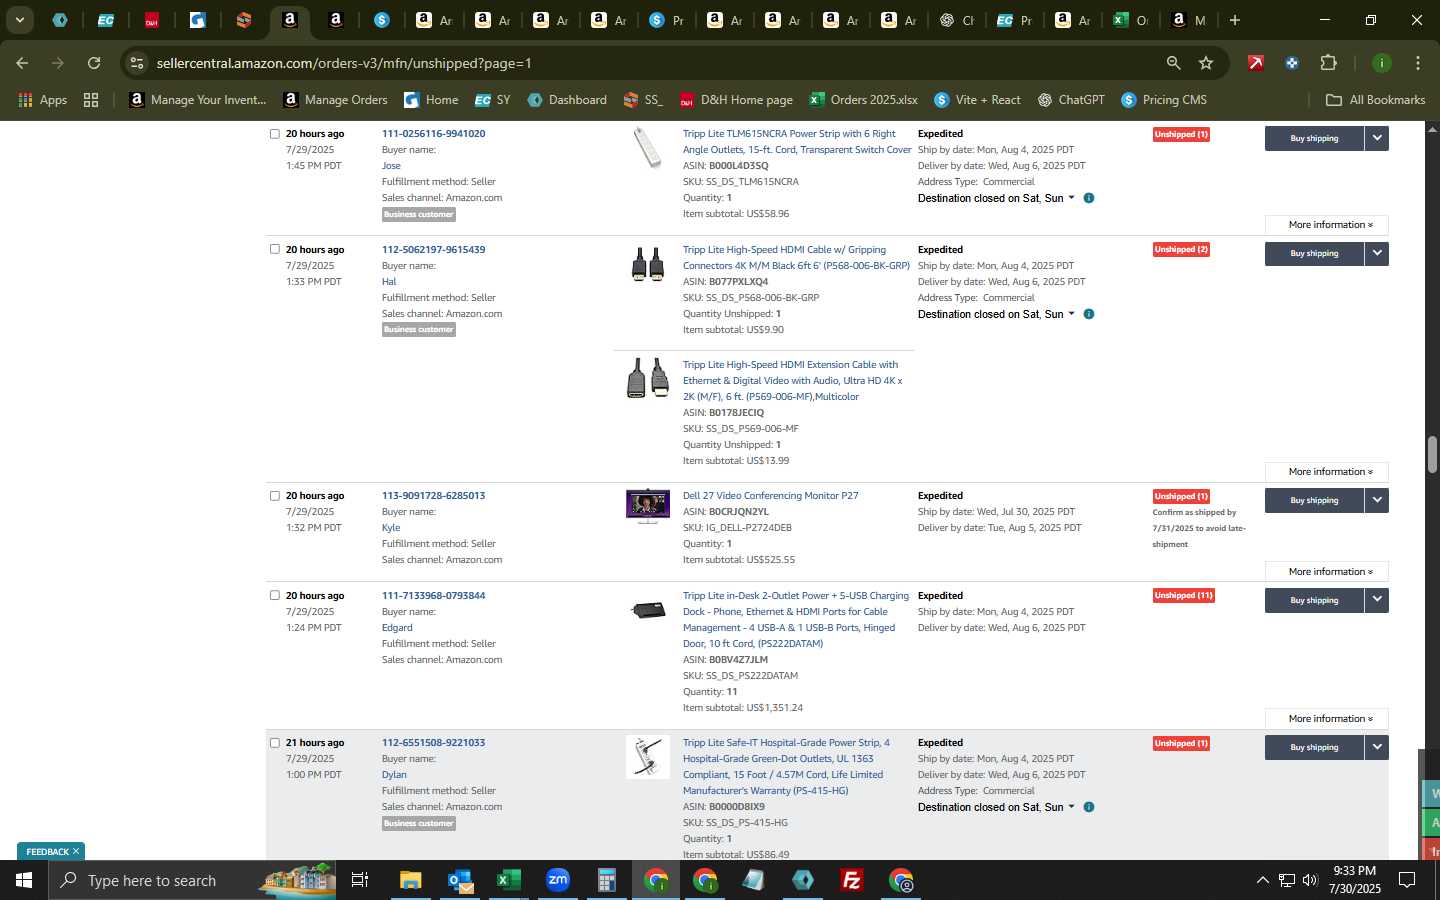Show More information for Kyle's order
Image resolution: width=1440 pixels, height=900 pixels.
tap(1326, 572)
